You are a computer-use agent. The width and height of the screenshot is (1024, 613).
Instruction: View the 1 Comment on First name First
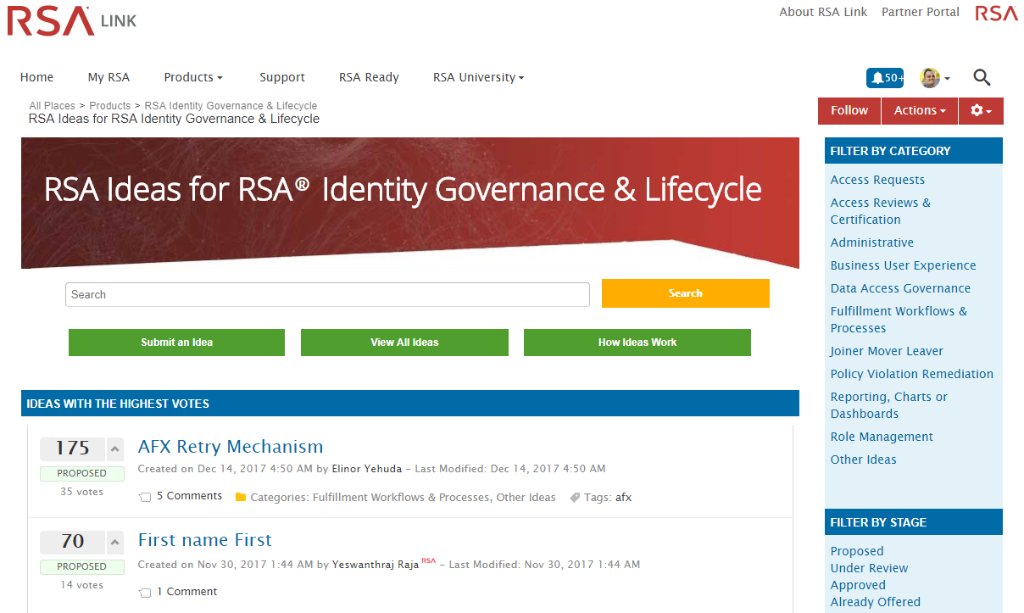(187, 591)
